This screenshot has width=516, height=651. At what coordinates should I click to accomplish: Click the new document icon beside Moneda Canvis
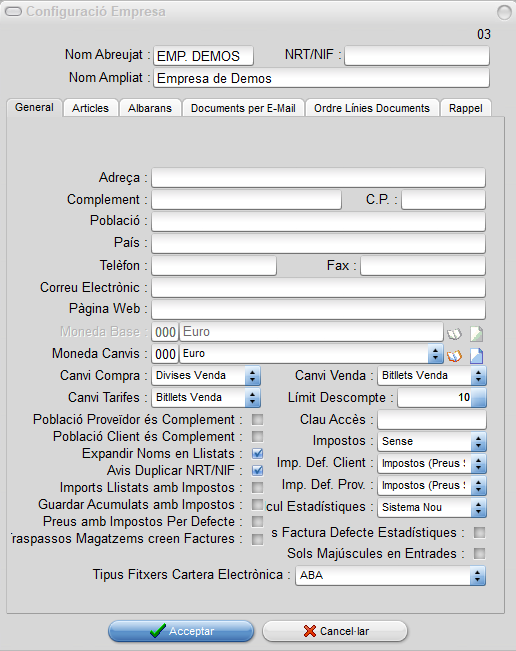pos(477,356)
